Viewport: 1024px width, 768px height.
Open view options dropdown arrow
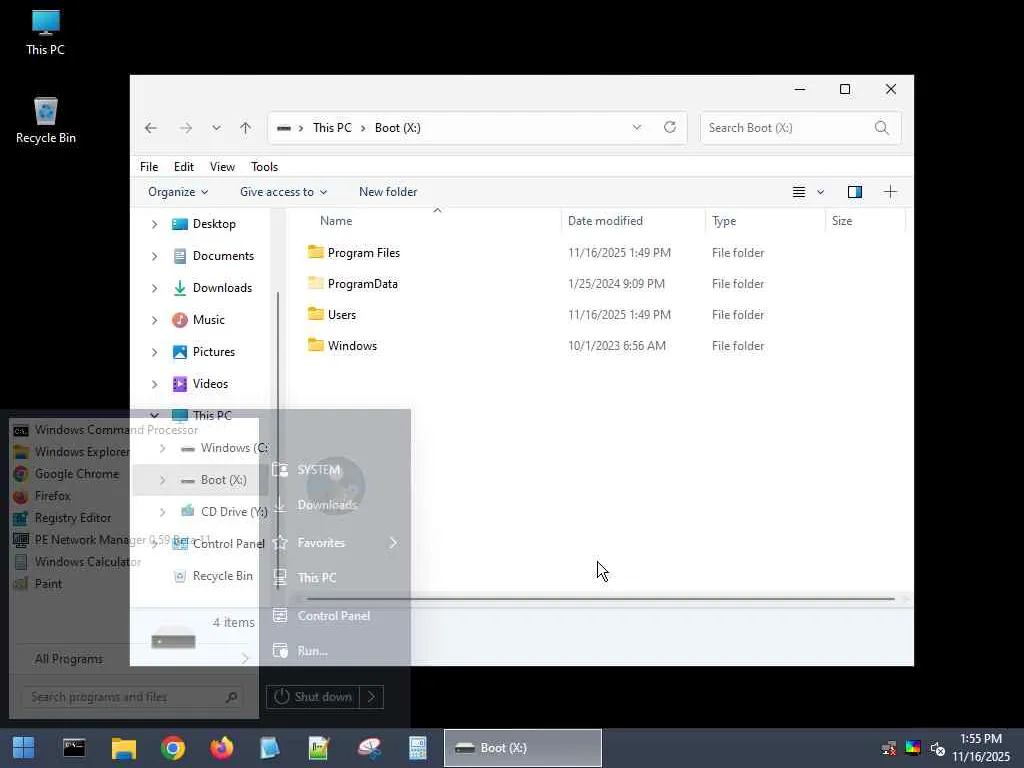pyautogui.click(x=820, y=192)
